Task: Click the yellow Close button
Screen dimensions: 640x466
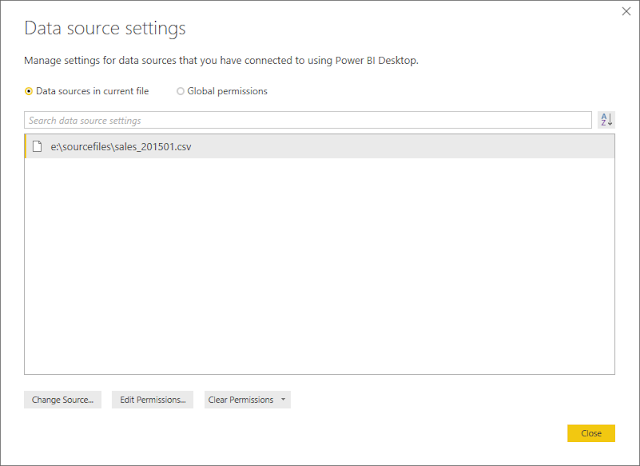Action: pyautogui.click(x=591, y=433)
